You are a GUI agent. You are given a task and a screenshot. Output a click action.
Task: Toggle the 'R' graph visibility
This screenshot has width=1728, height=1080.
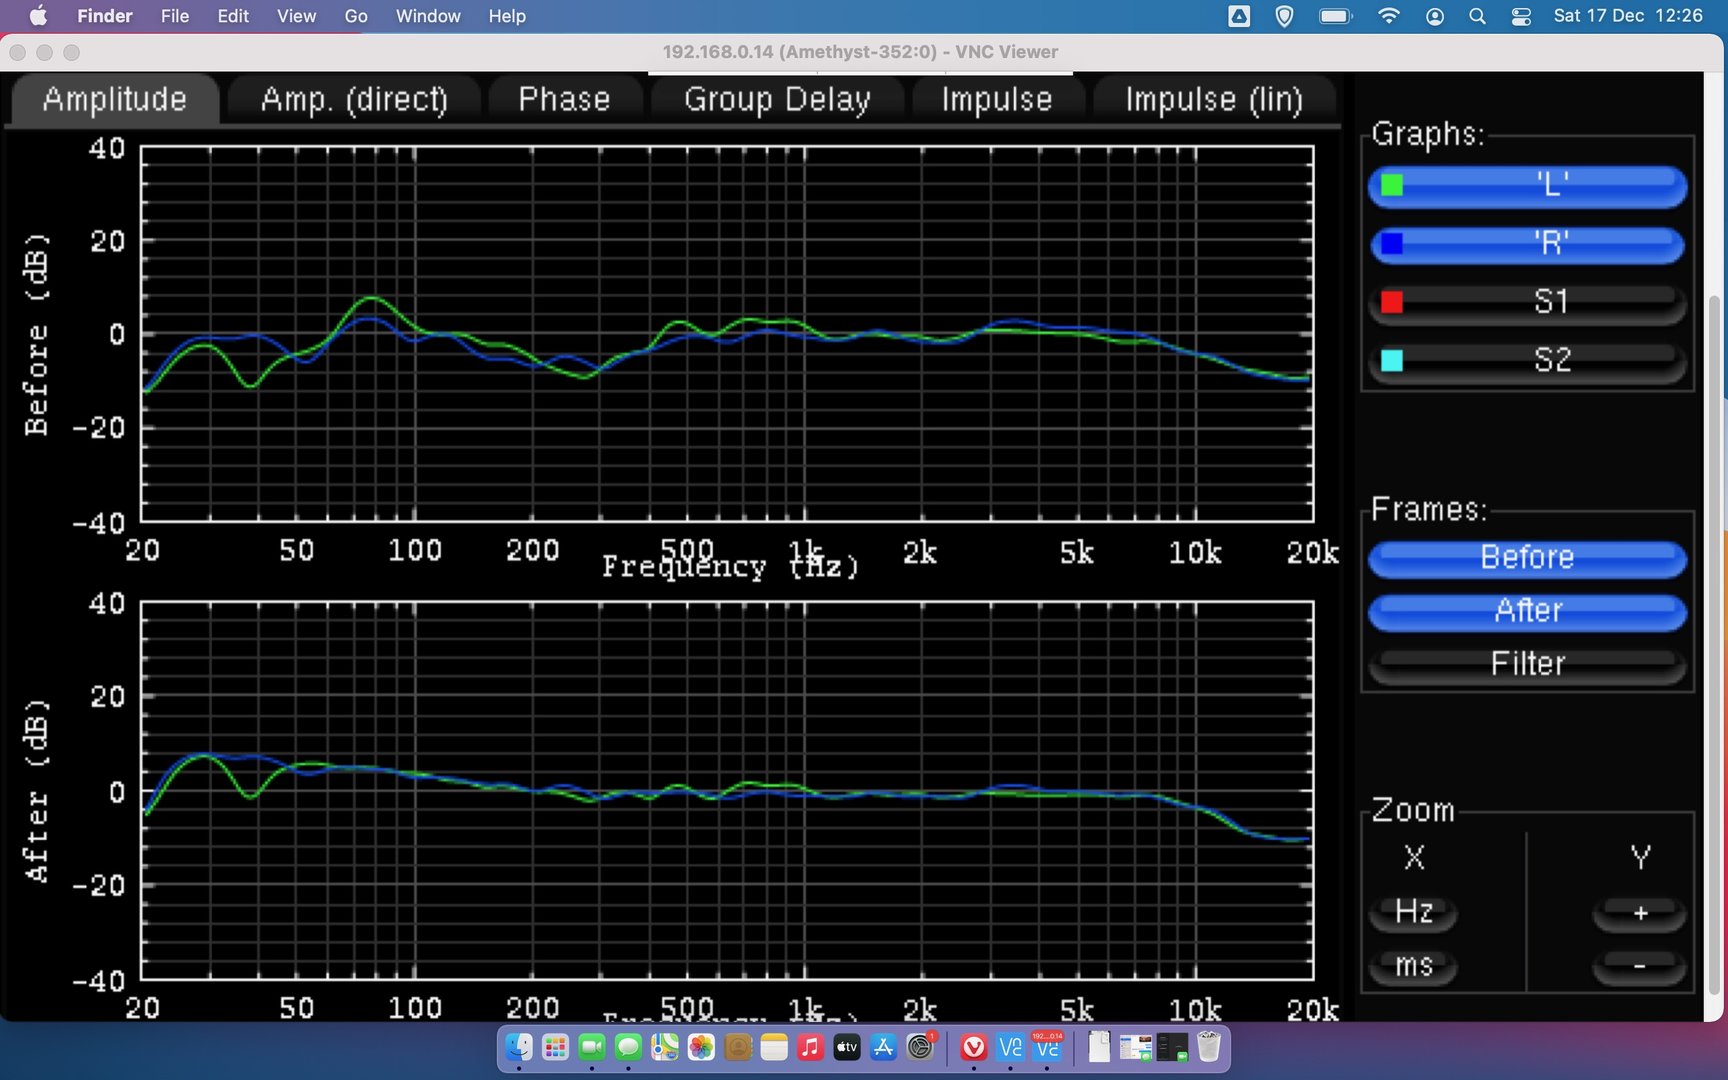[1527, 243]
